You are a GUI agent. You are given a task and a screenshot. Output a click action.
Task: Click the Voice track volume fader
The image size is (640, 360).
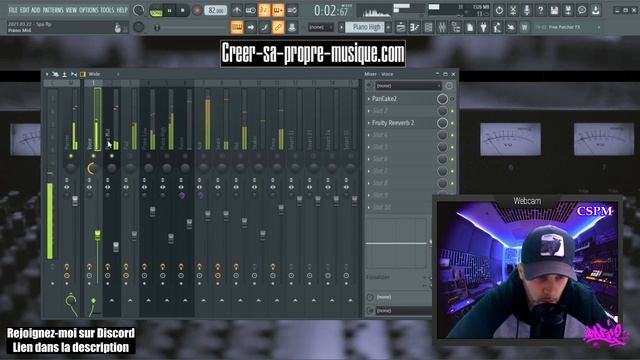point(98,234)
